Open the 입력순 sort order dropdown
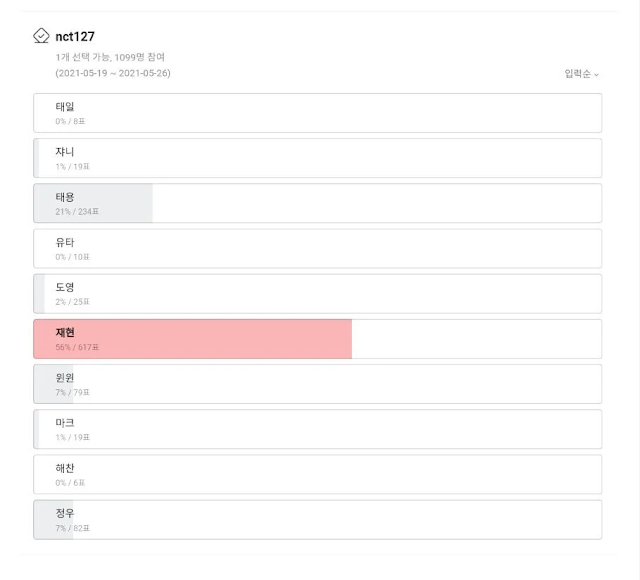 (581, 74)
